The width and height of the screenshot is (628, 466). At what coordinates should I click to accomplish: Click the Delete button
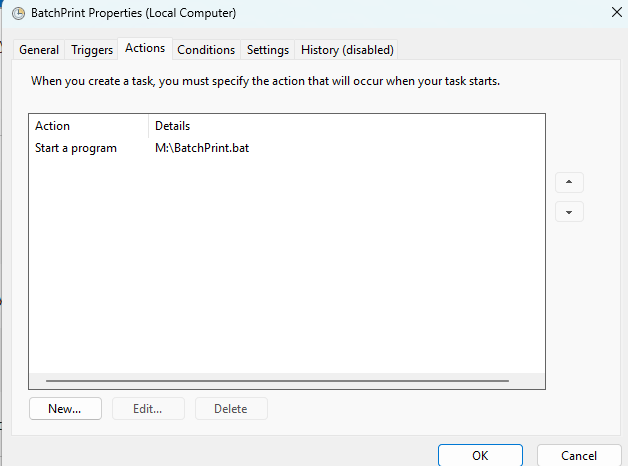click(x=231, y=408)
